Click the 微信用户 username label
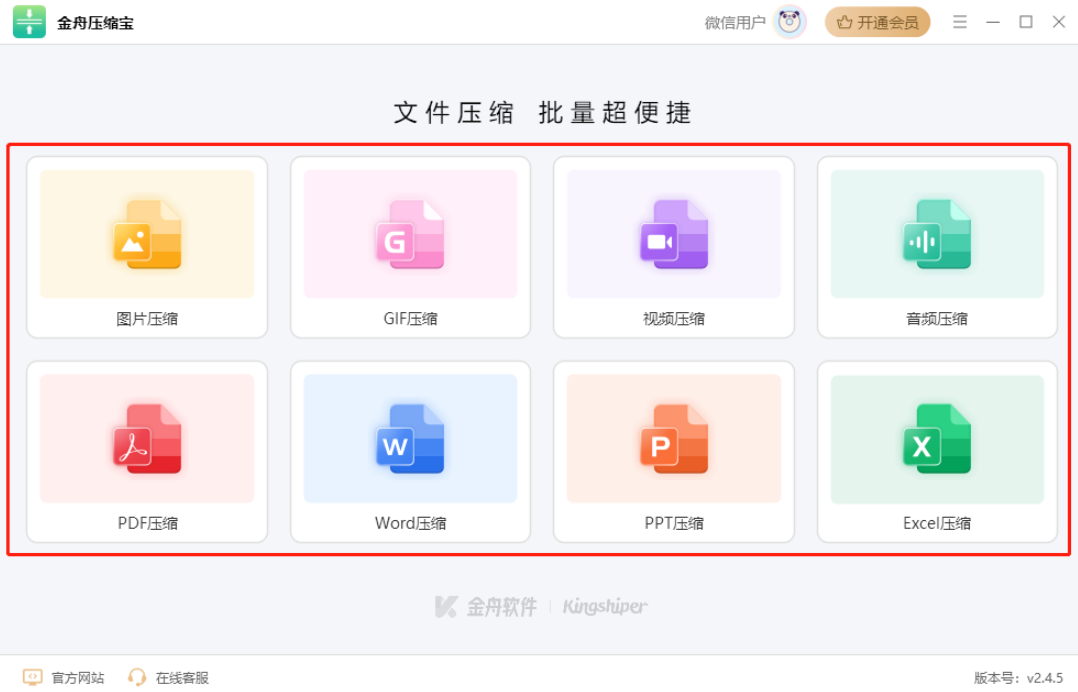The image size is (1078, 692). tap(735, 23)
